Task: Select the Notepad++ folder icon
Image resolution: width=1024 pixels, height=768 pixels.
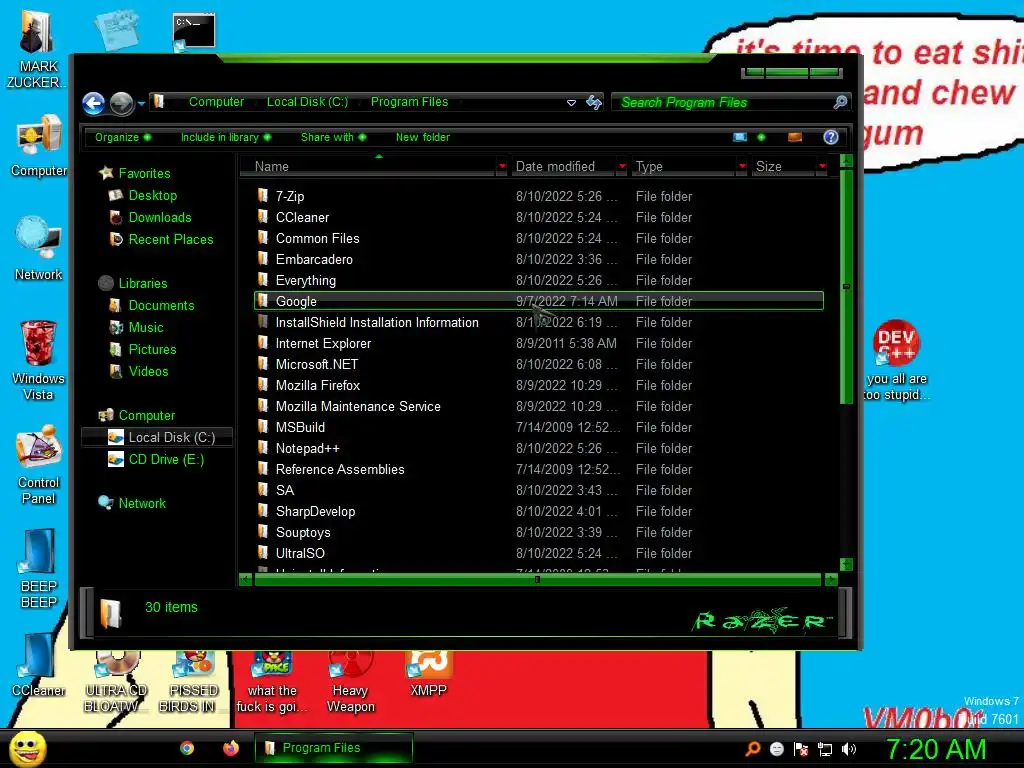Action: (x=263, y=447)
